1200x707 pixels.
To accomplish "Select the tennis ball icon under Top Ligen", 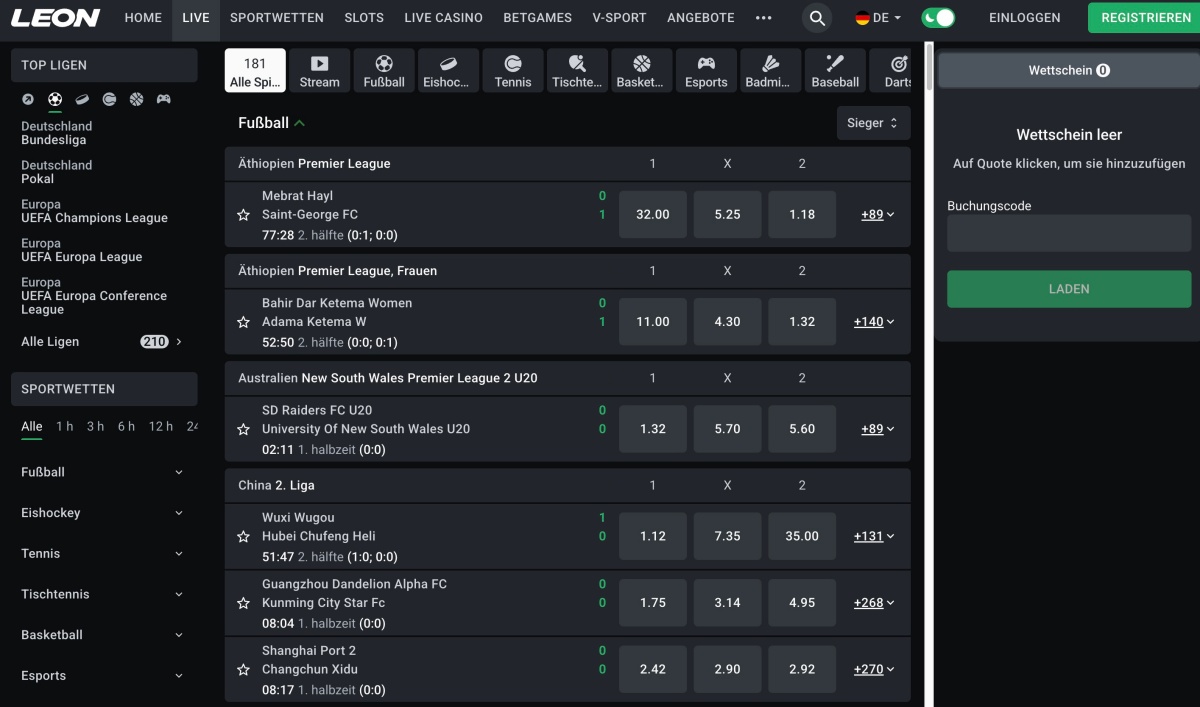I will pos(109,99).
